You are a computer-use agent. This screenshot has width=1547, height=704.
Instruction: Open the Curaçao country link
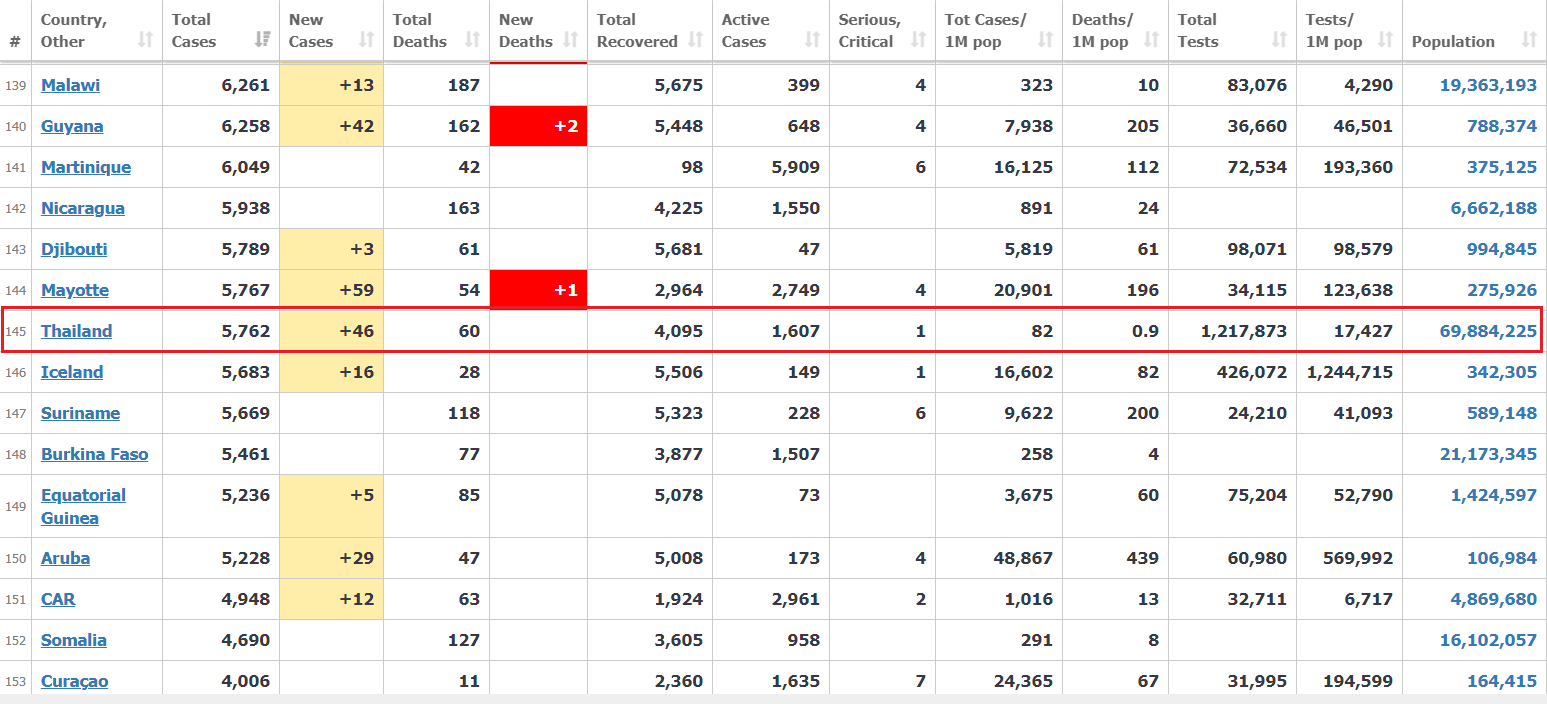click(74, 681)
